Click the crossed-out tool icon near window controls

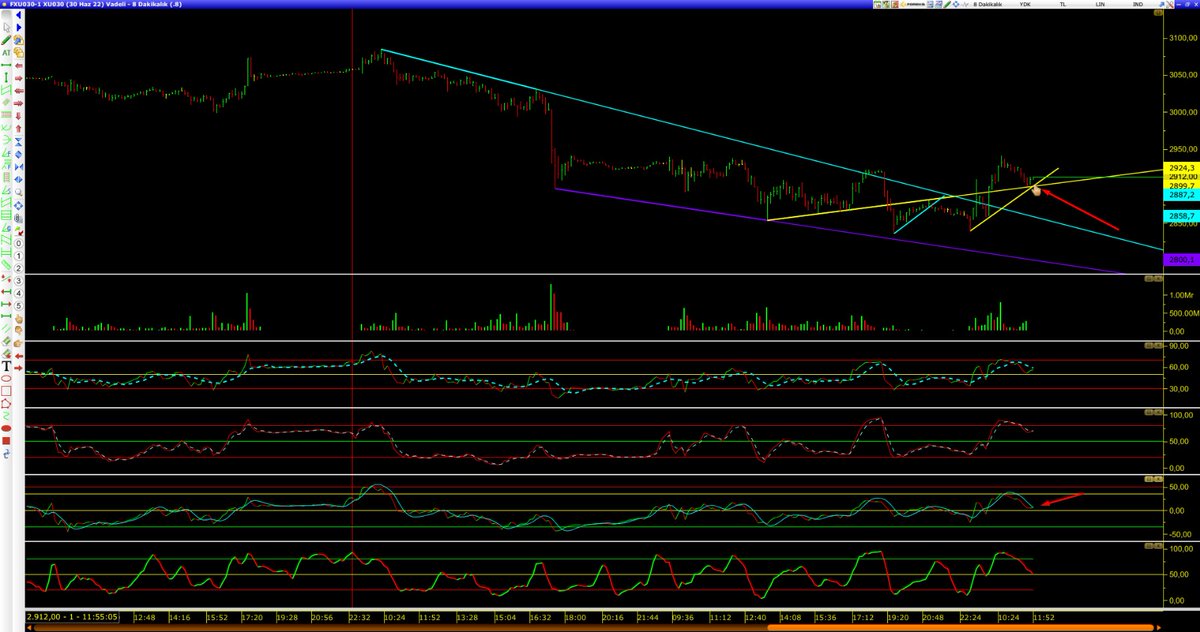1169,5
